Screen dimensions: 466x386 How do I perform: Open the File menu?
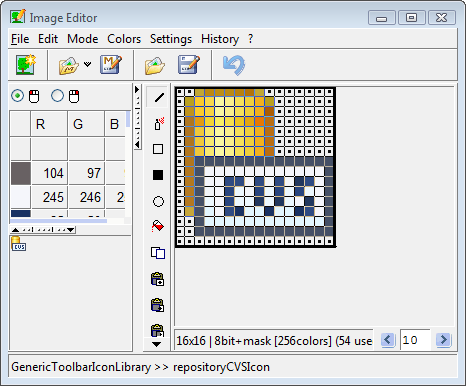(20, 39)
